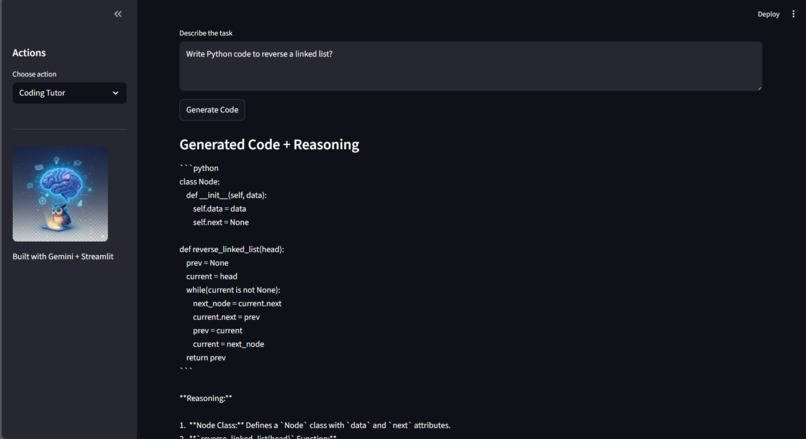Click the Generated Code + Reasoning heading
The height and width of the screenshot is (439, 806).
click(x=269, y=144)
